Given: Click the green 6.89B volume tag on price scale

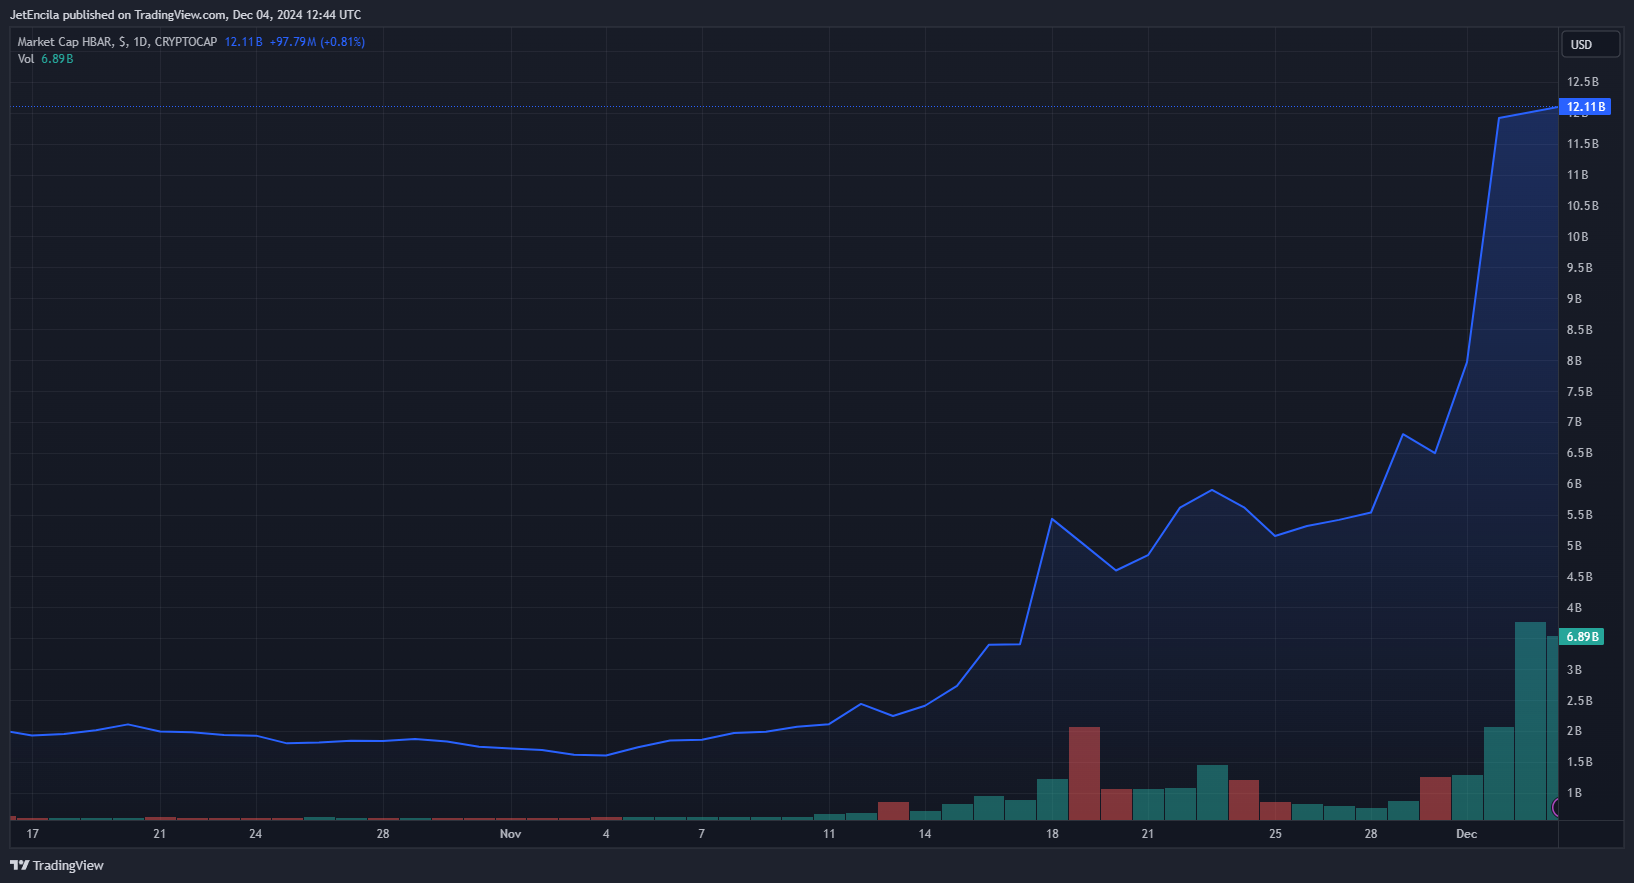Looking at the screenshot, I should [1582, 637].
